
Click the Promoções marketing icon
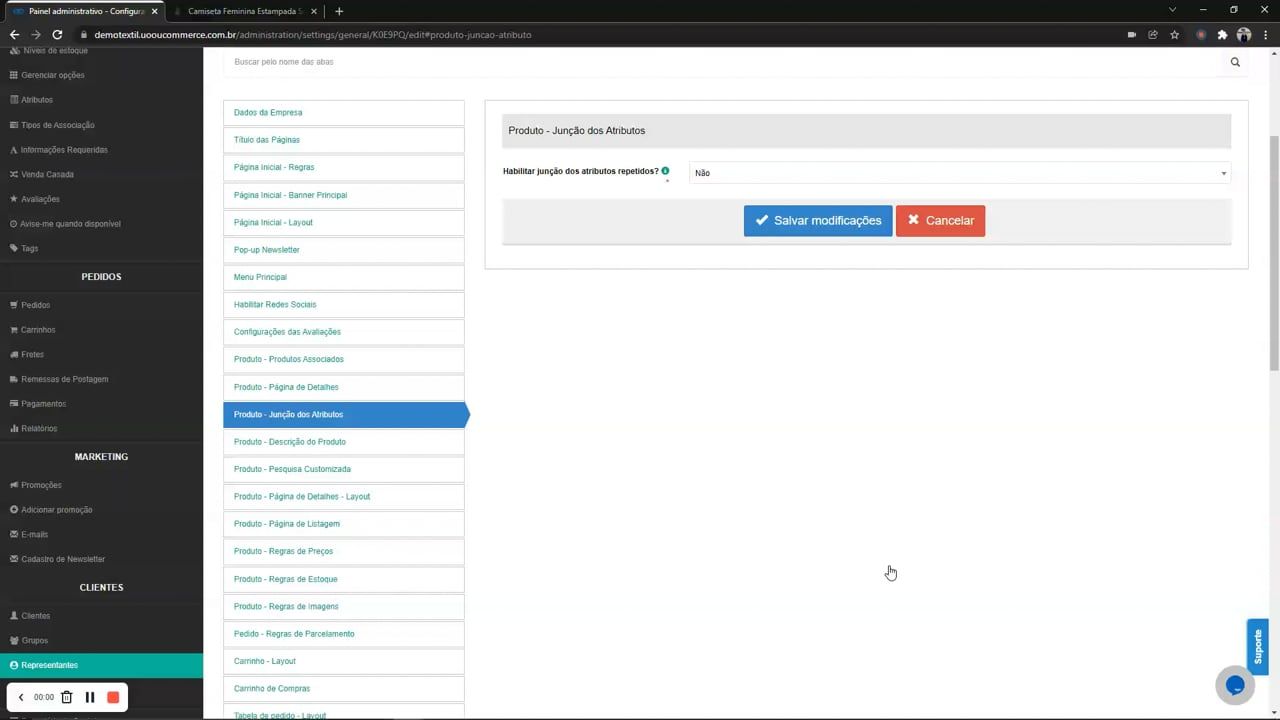(14, 485)
